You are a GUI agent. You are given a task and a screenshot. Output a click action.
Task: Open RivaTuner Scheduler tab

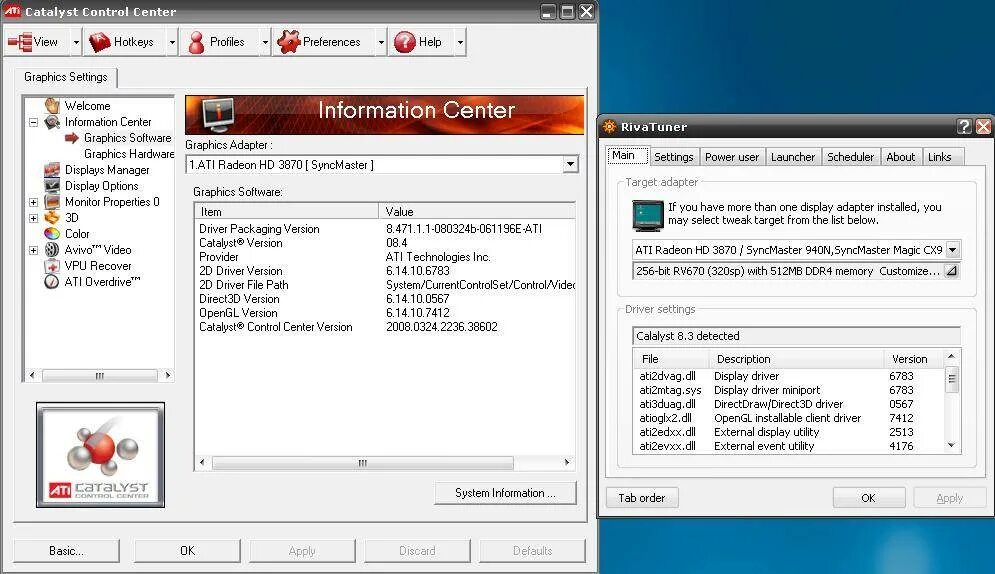pos(850,157)
